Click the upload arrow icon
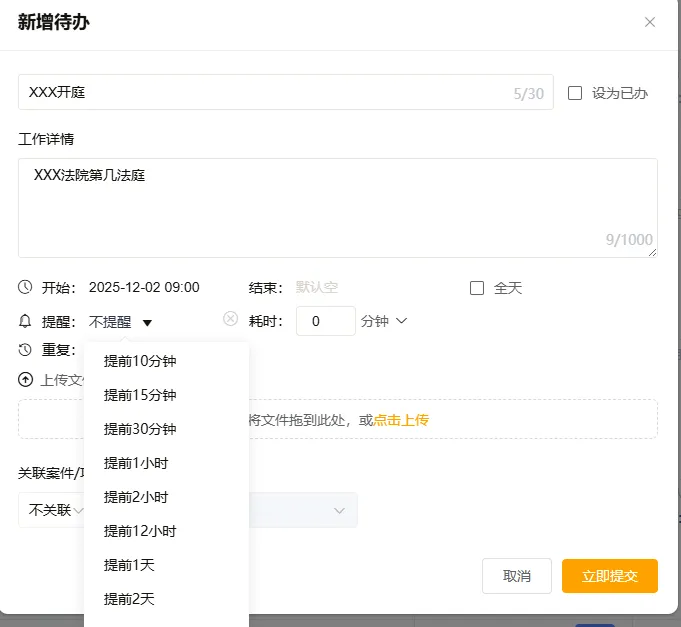Image resolution: width=681 pixels, height=627 pixels. click(x=26, y=380)
